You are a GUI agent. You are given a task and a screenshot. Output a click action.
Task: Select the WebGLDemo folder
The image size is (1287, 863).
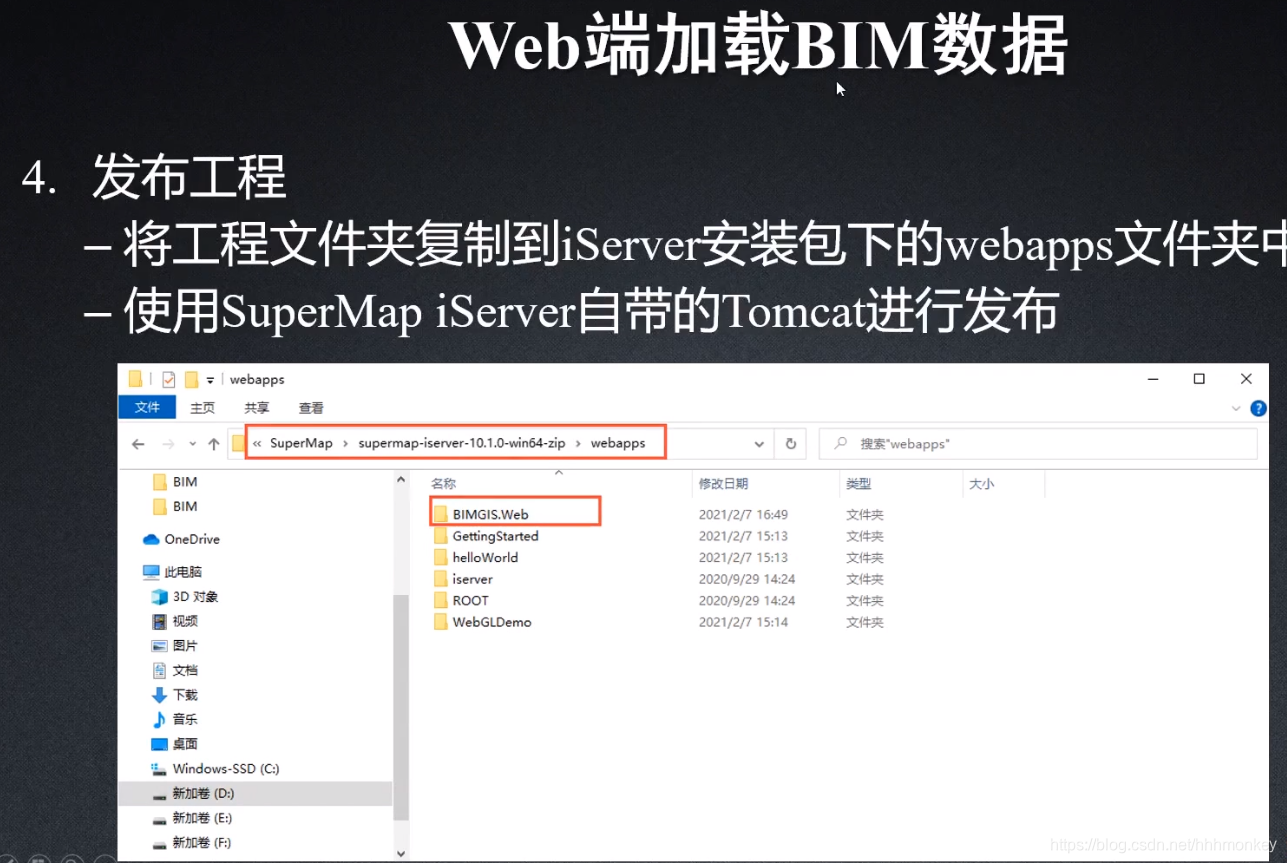coord(492,622)
